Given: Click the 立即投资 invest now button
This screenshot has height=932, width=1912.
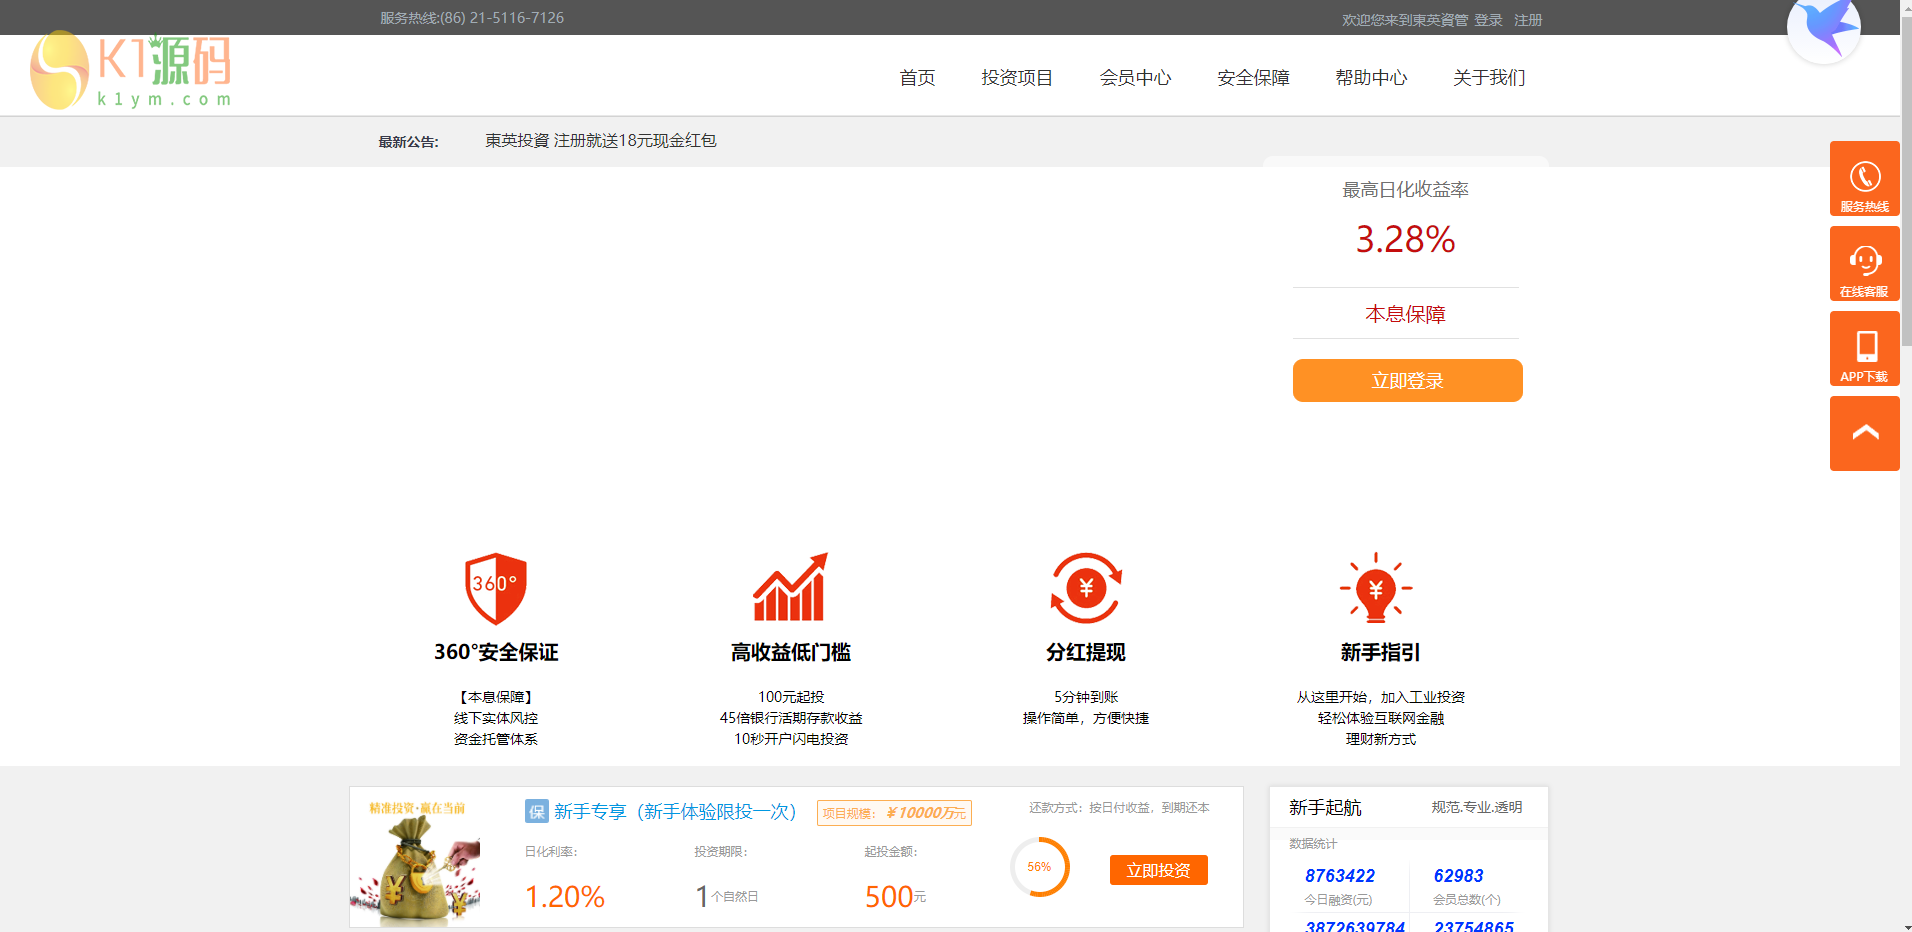Looking at the screenshot, I should tap(1158, 870).
